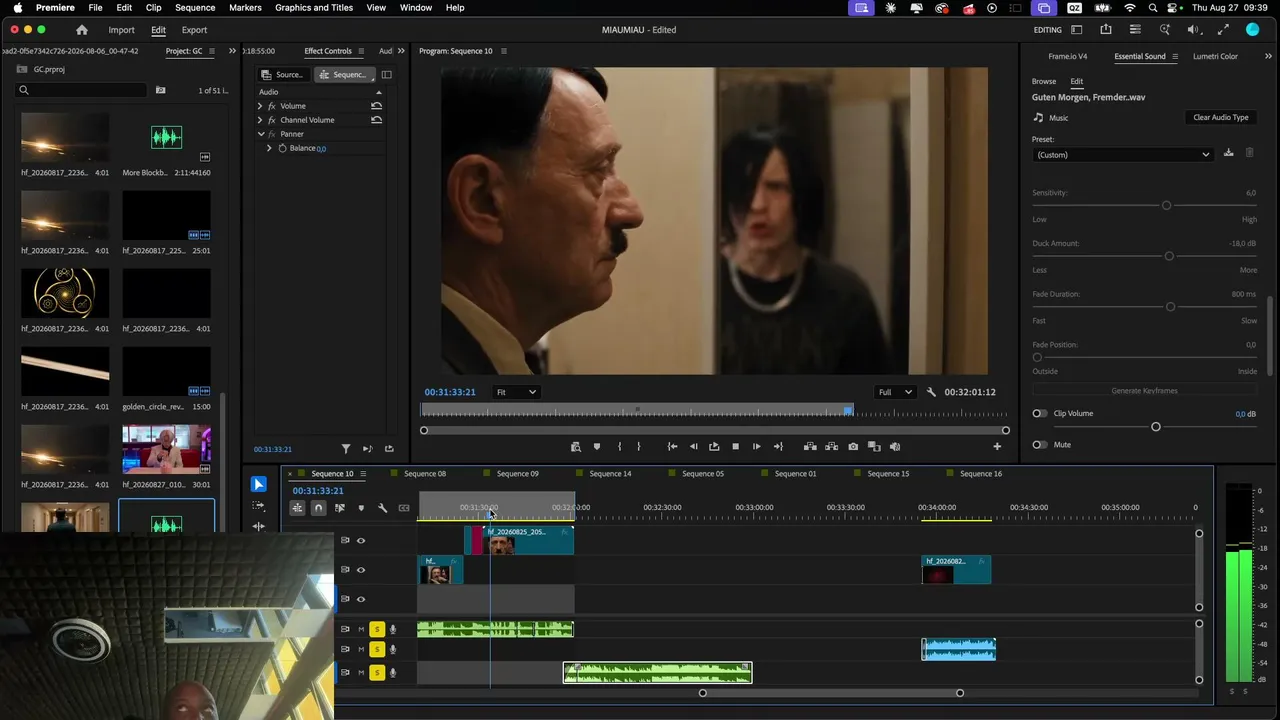Switch to the Export workspace tab
Viewport: 1280px width, 720px height.
pyautogui.click(x=194, y=30)
